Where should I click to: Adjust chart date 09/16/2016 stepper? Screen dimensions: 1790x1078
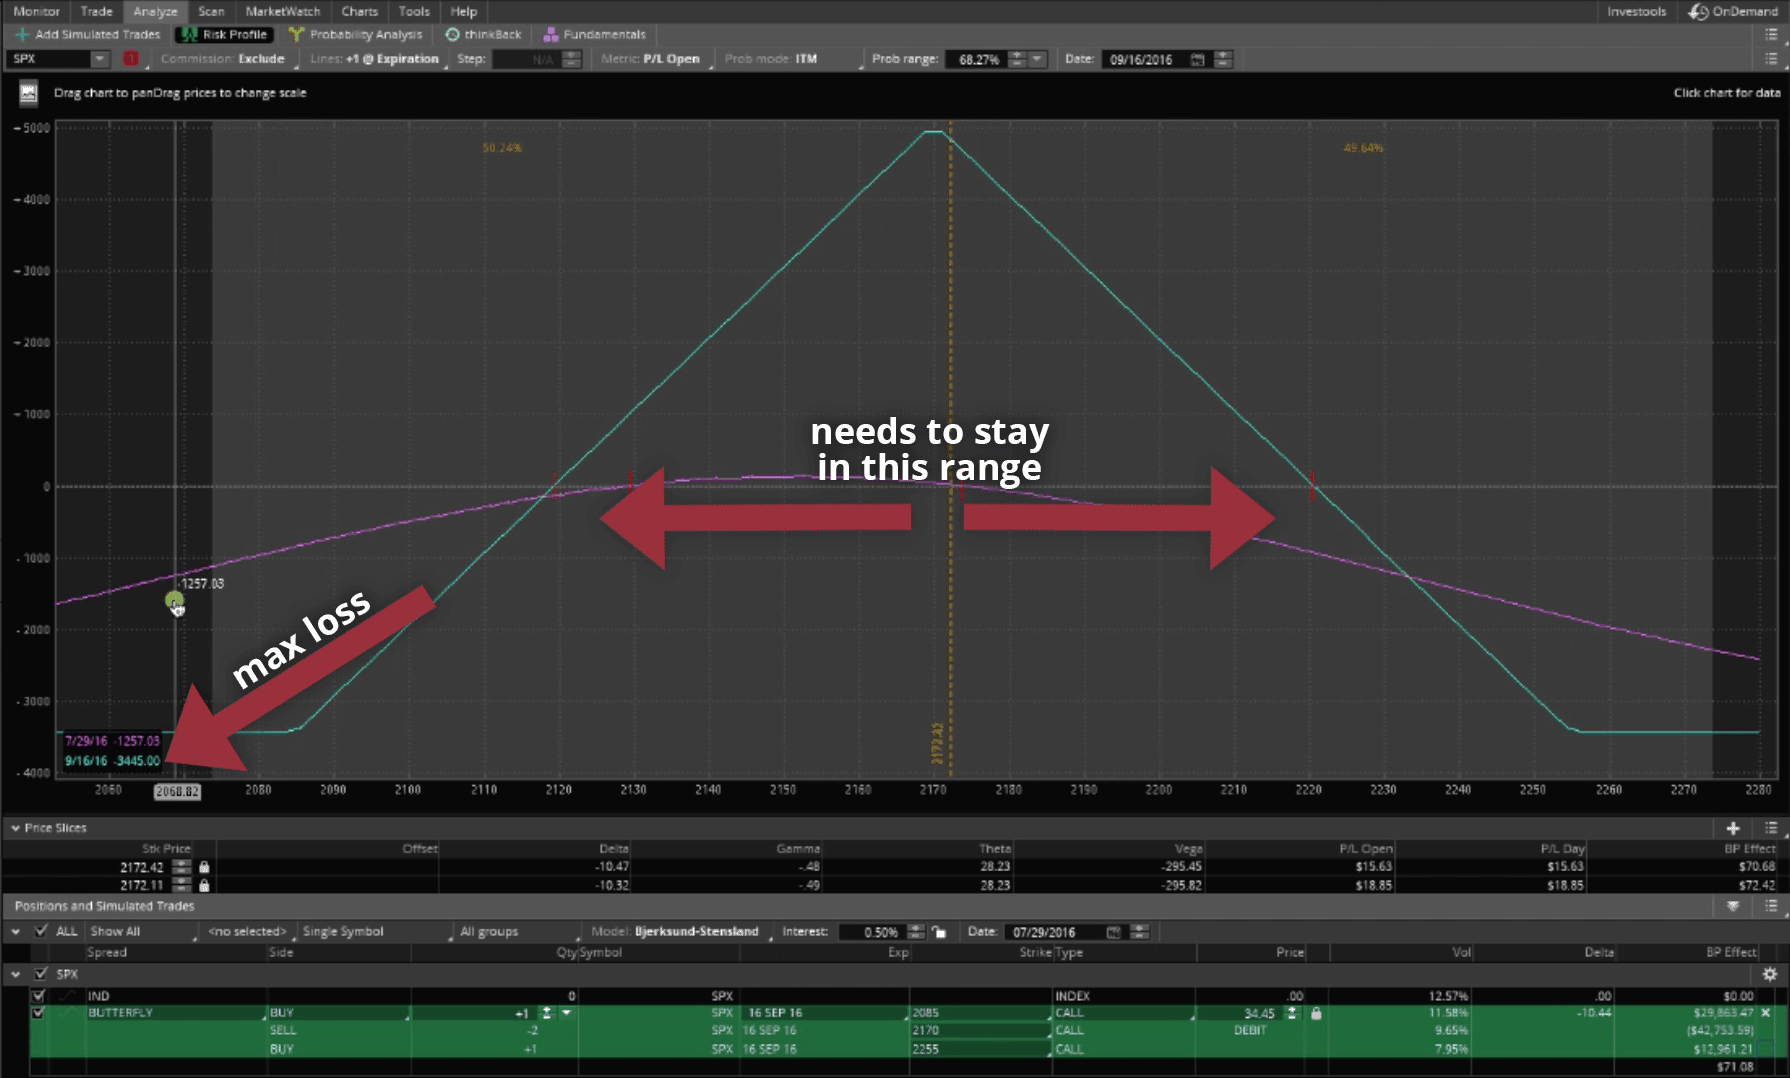tap(1223, 59)
